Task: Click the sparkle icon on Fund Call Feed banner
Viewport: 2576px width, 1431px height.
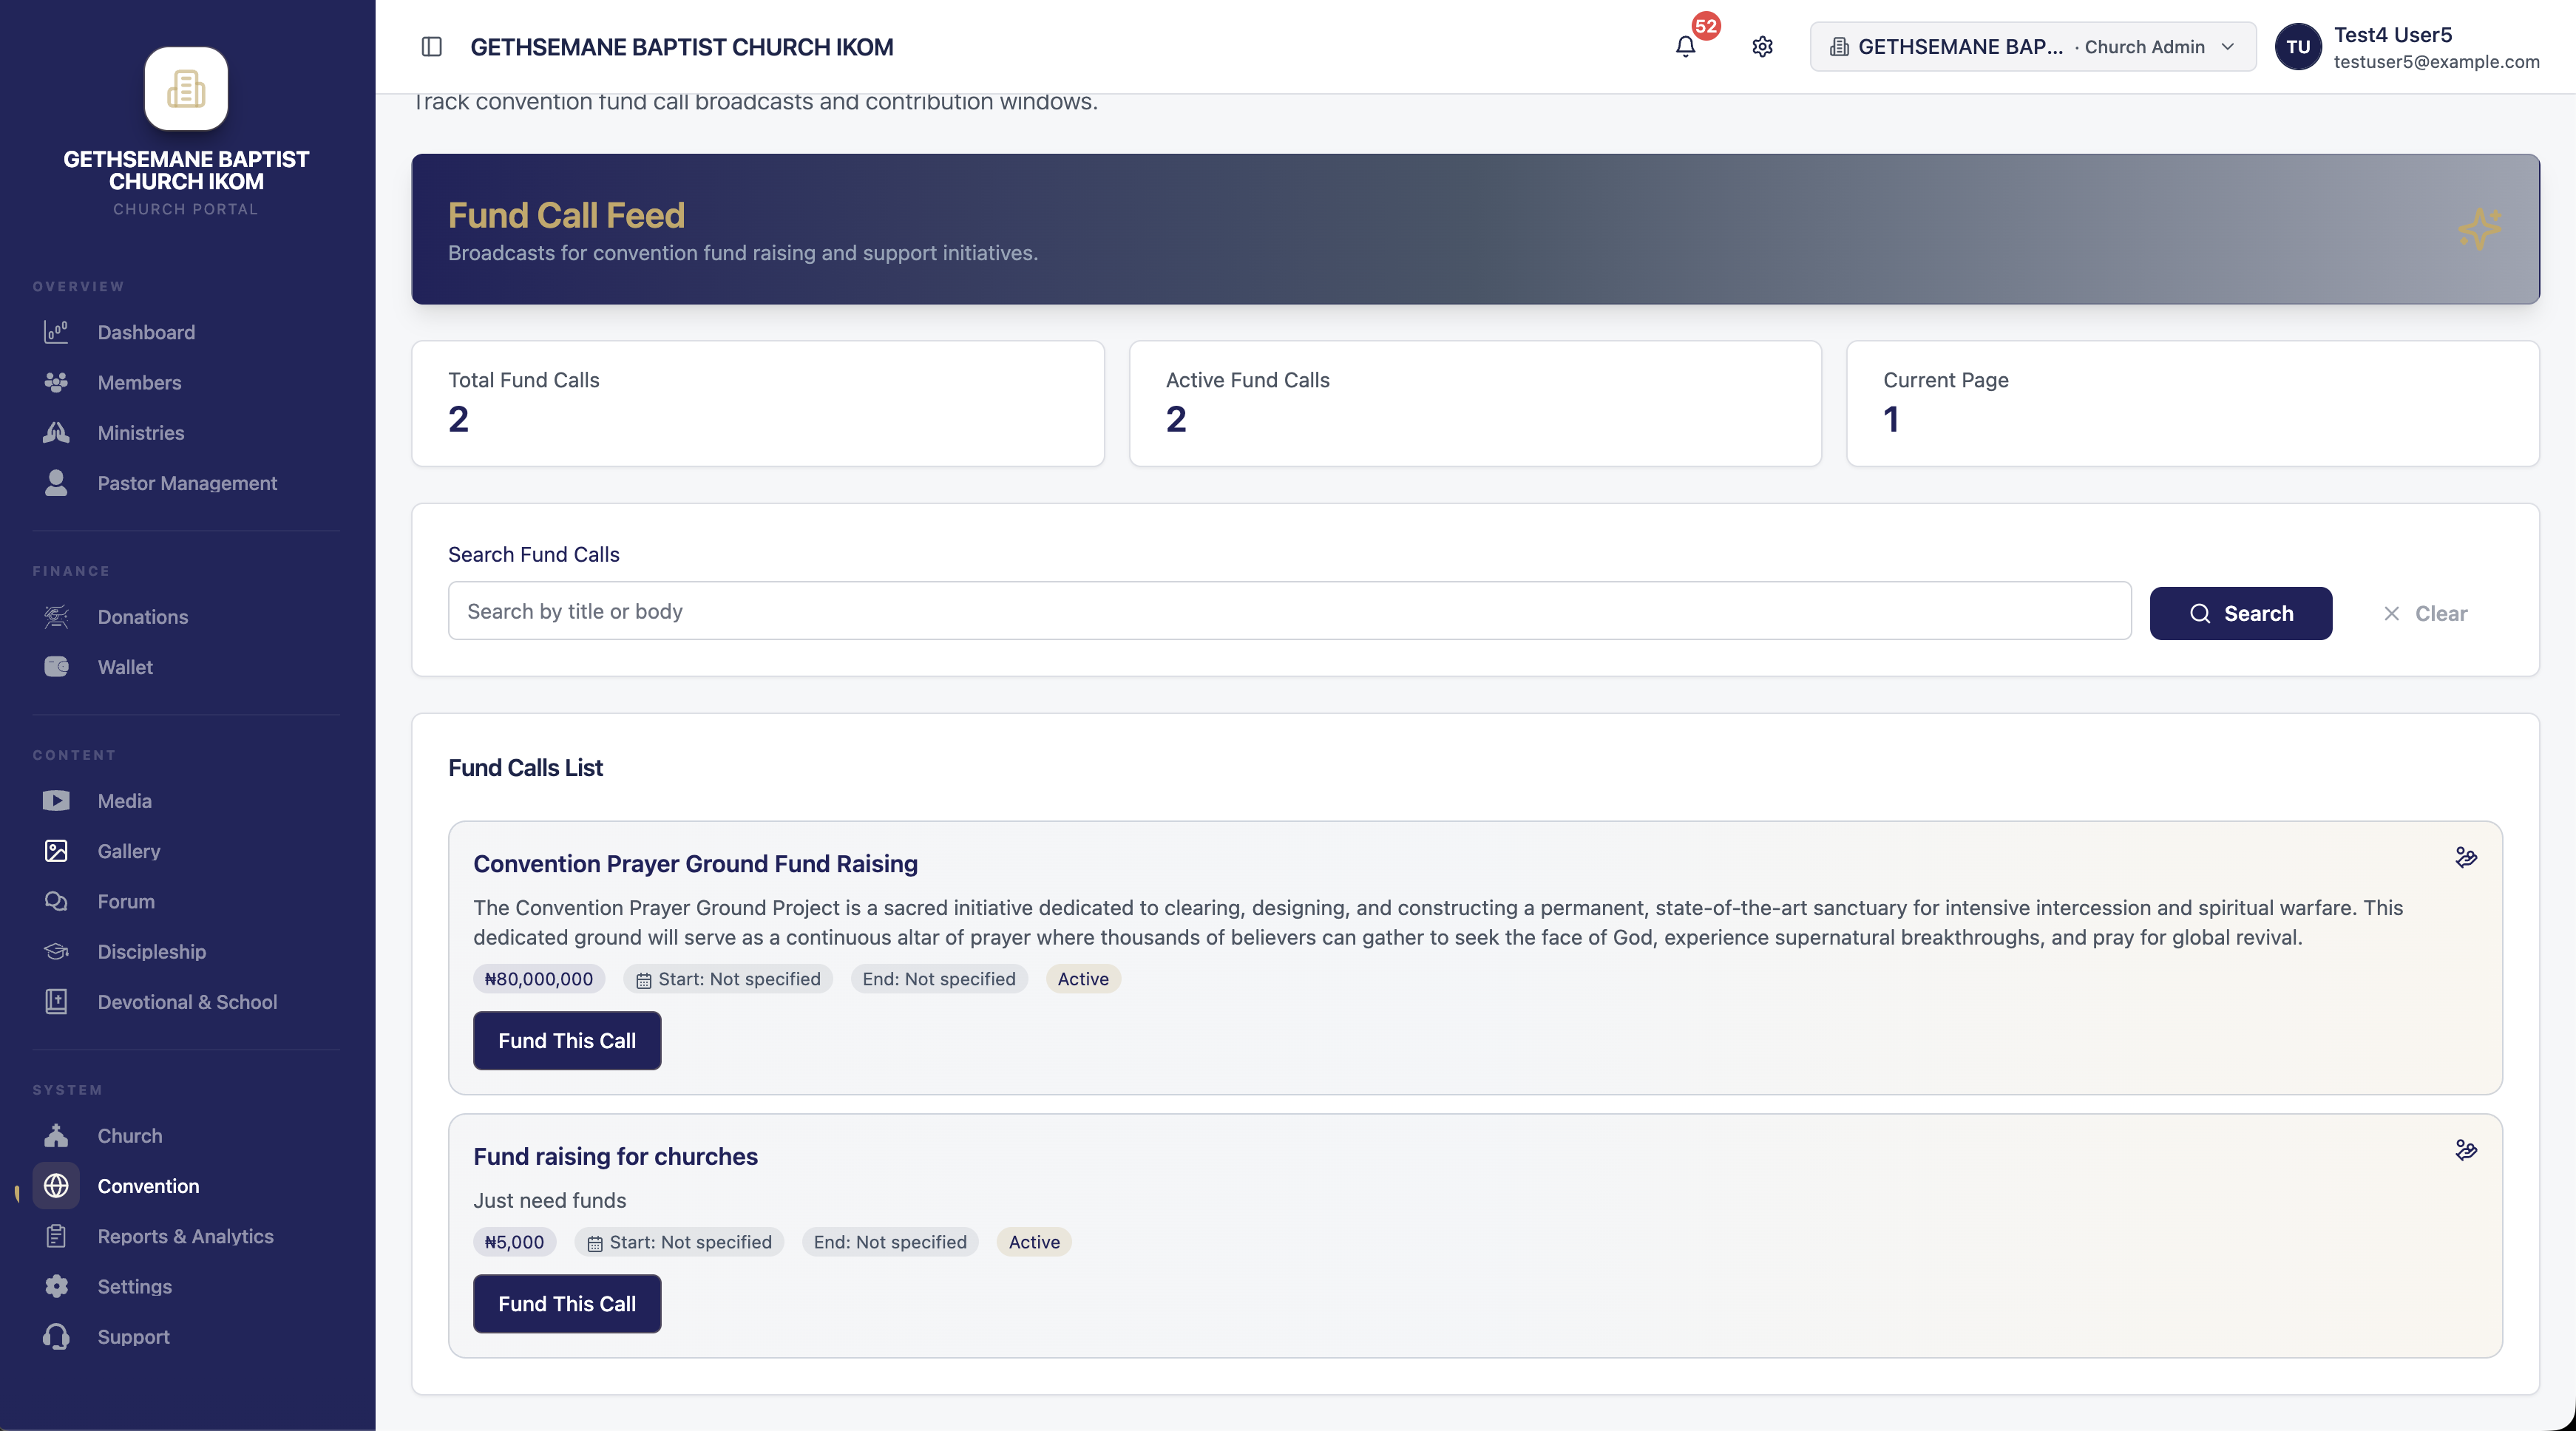Action: (2480, 229)
